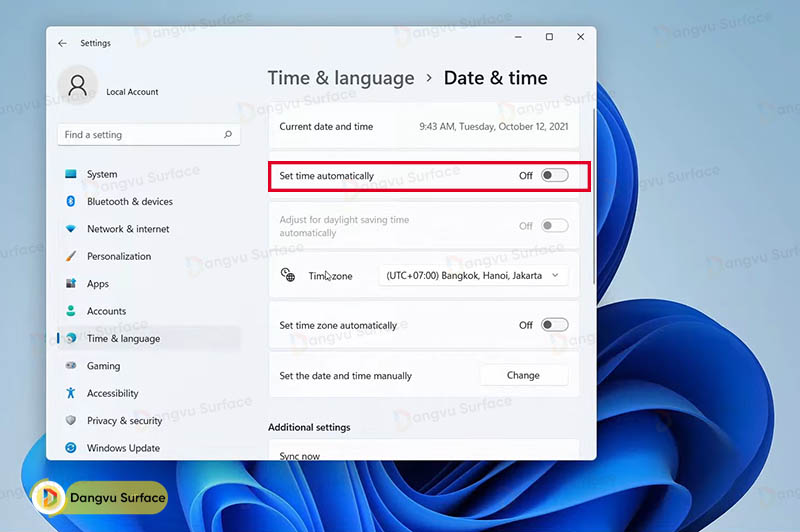Click the Accounts person icon
This screenshot has width=800, height=532.
[71, 311]
